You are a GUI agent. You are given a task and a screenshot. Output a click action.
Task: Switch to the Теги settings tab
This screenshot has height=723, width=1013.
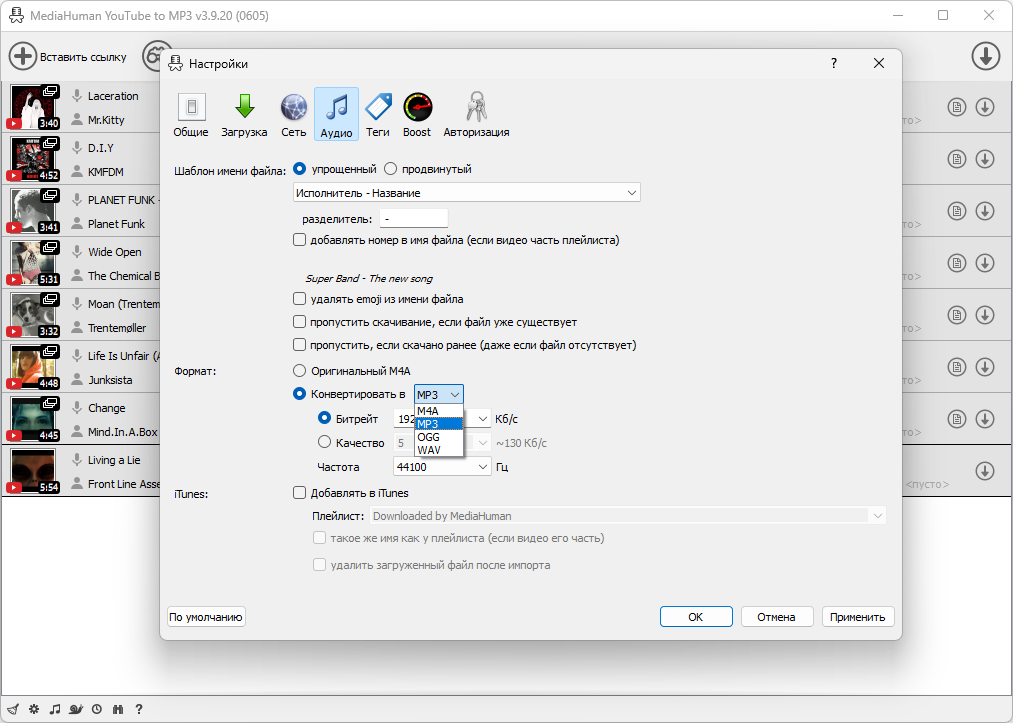[x=378, y=115]
